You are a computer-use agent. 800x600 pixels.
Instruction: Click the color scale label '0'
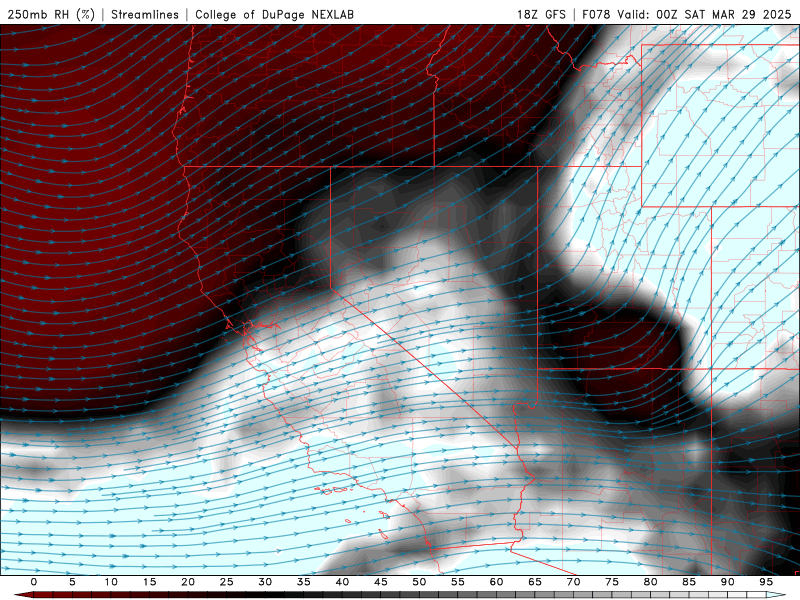pos(34,582)
